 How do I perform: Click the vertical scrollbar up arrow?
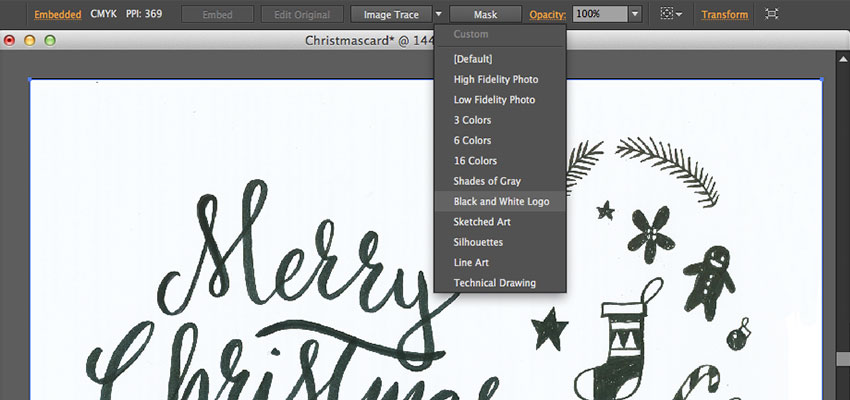coord(843,59)
